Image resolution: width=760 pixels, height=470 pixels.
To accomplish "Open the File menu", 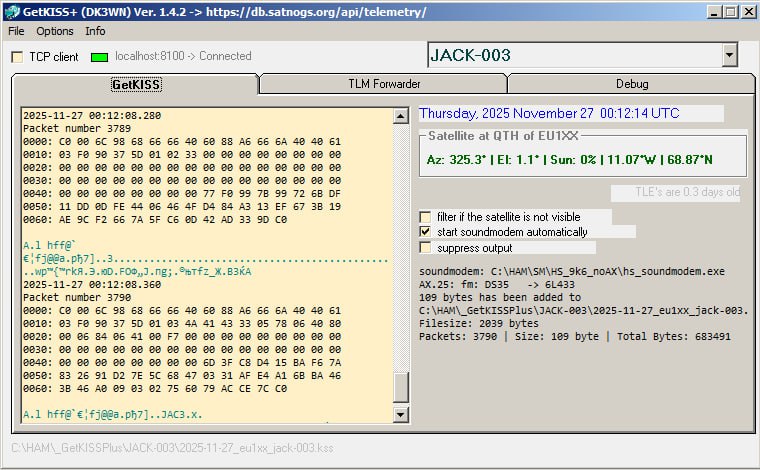I will coord(16,31).
